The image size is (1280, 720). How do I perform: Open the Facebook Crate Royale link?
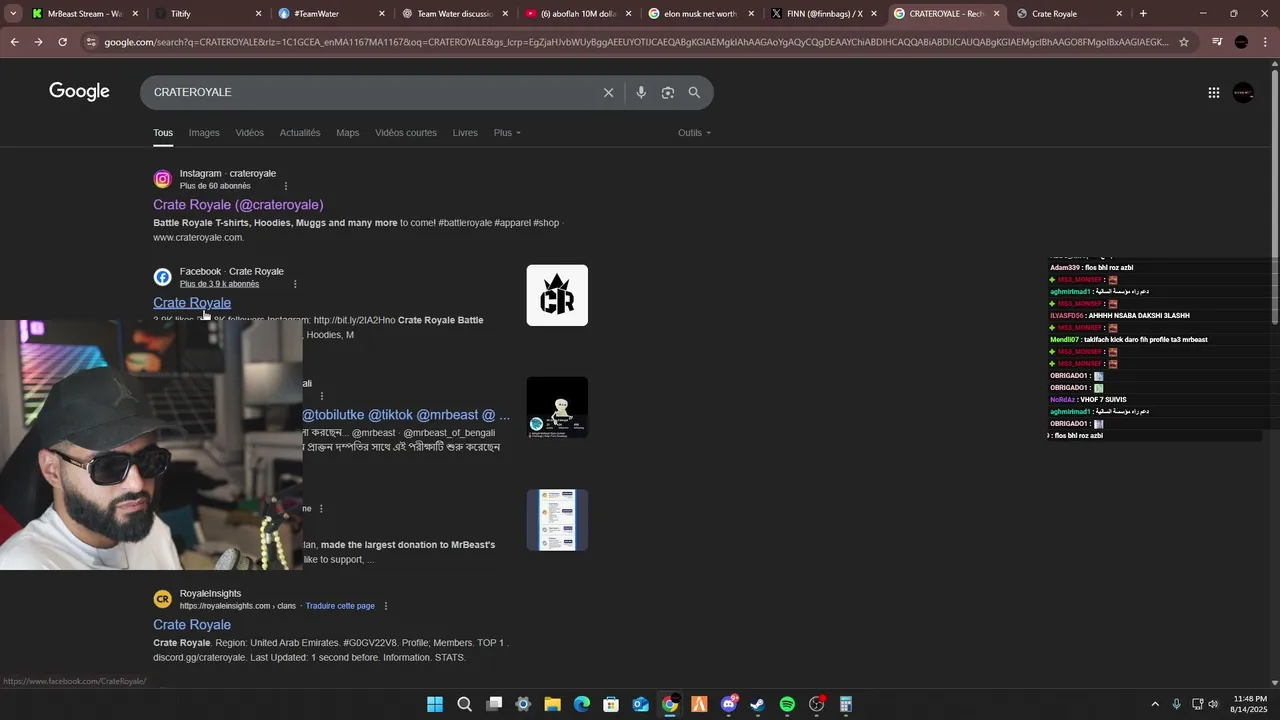click(192, 303)
